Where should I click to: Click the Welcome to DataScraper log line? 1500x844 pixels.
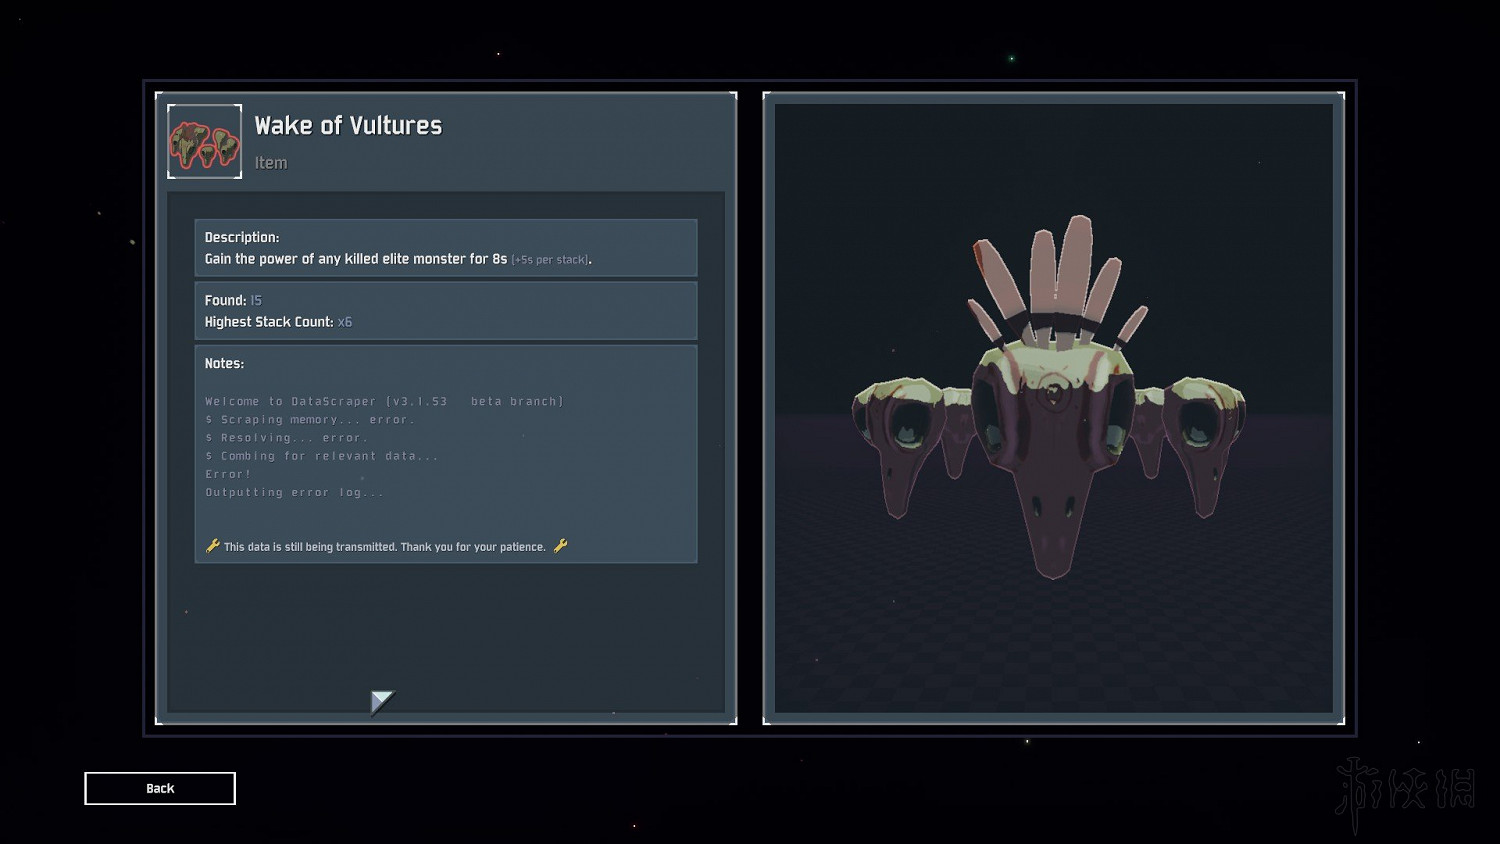(x=384, y=401)
